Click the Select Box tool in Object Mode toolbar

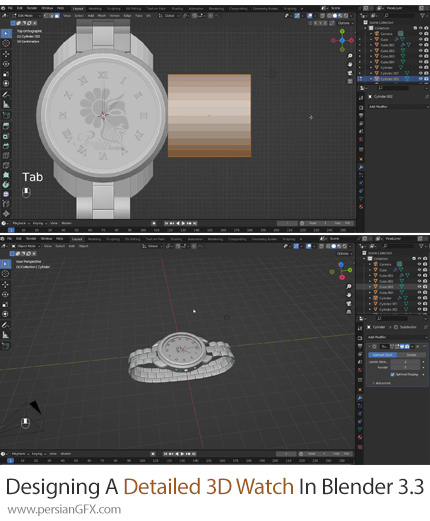[x=6, y=264]
